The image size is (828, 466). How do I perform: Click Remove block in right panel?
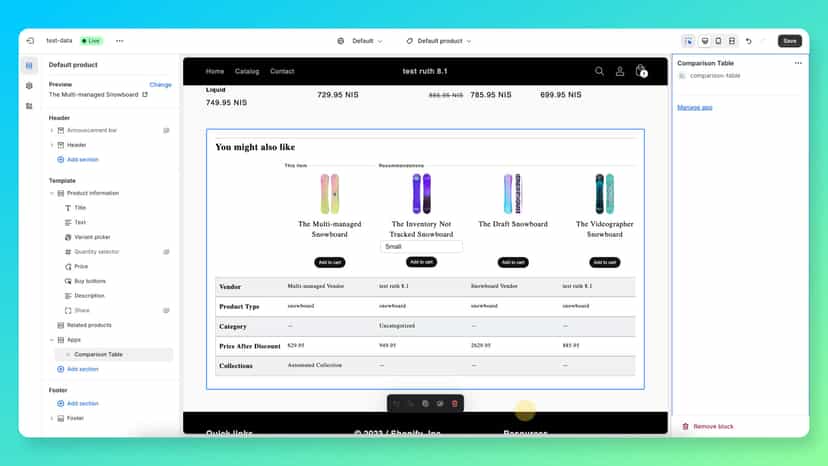pyautogui.click(x=708, y=426)
